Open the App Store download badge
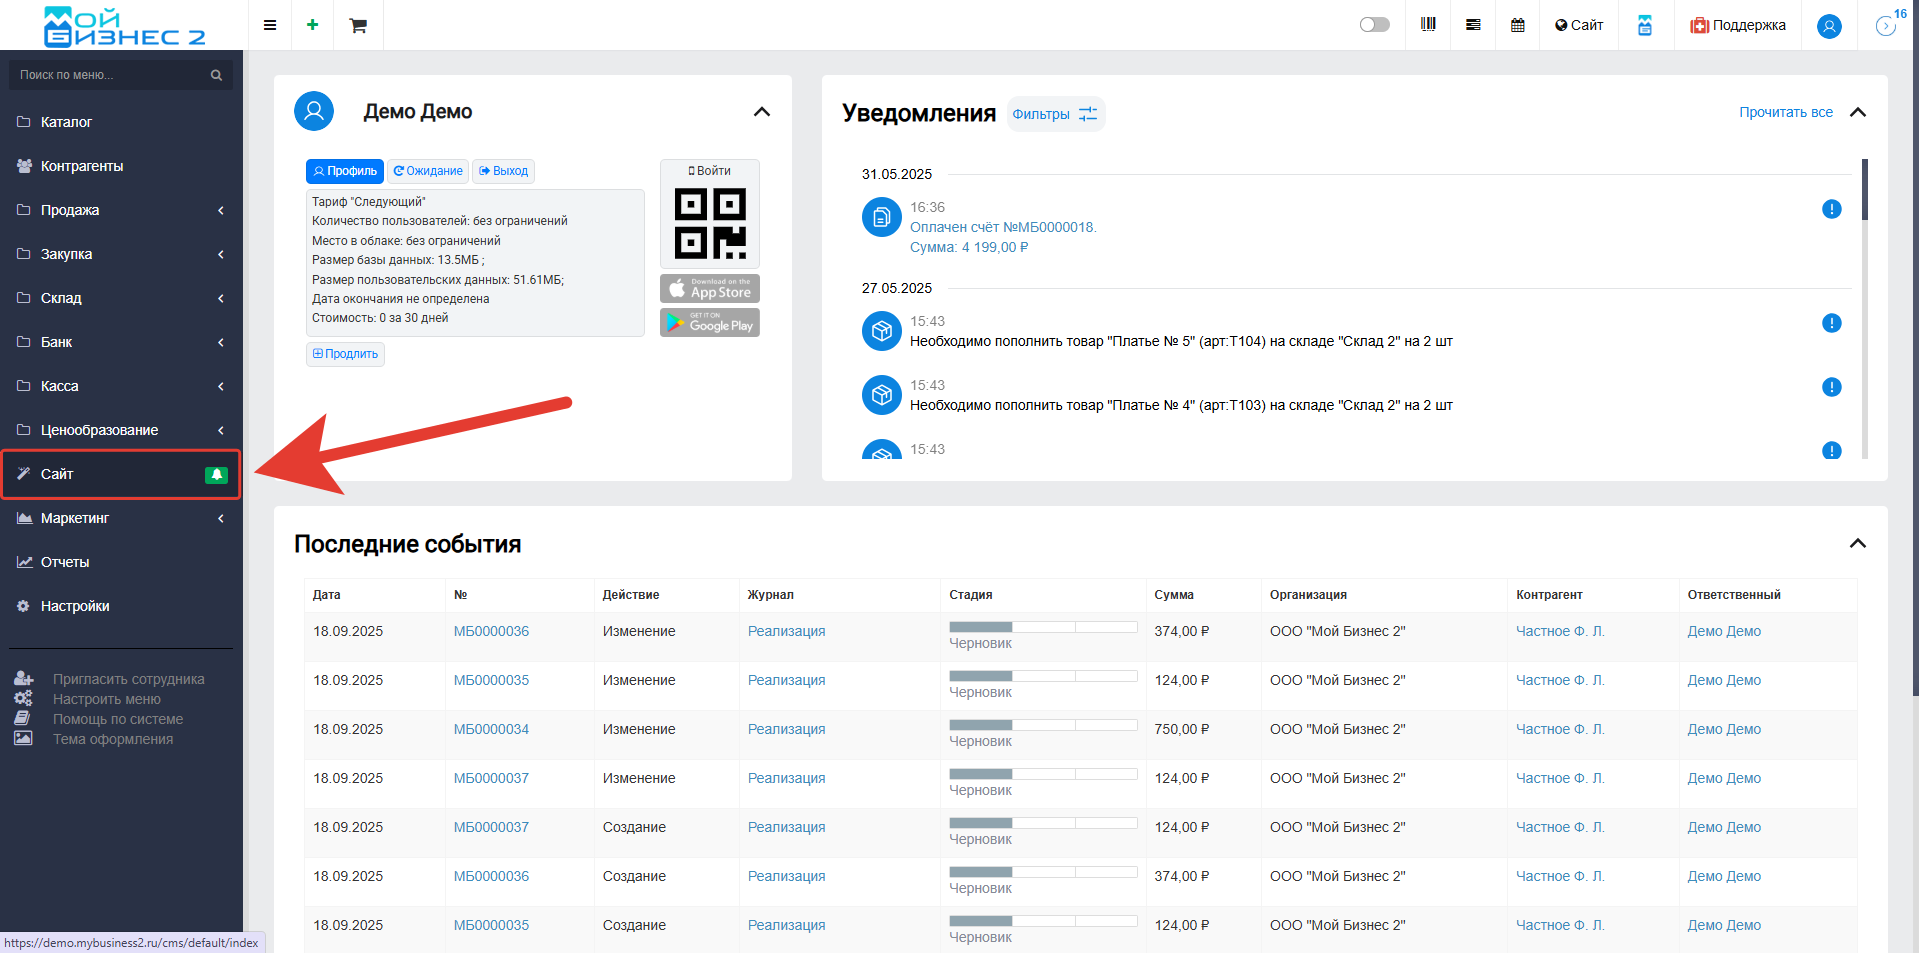 tap(710, 289)
